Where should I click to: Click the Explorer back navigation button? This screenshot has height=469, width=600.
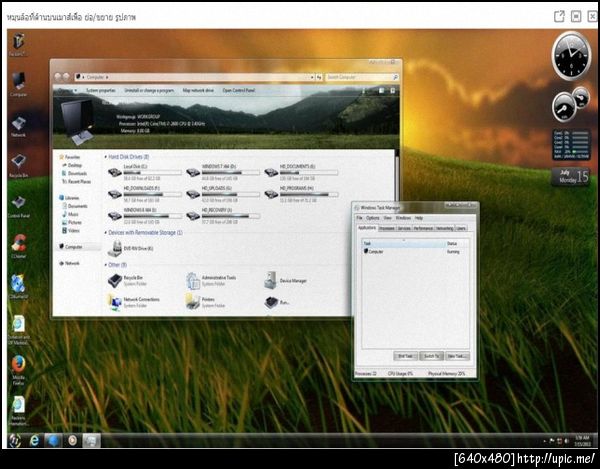[58, 77]
